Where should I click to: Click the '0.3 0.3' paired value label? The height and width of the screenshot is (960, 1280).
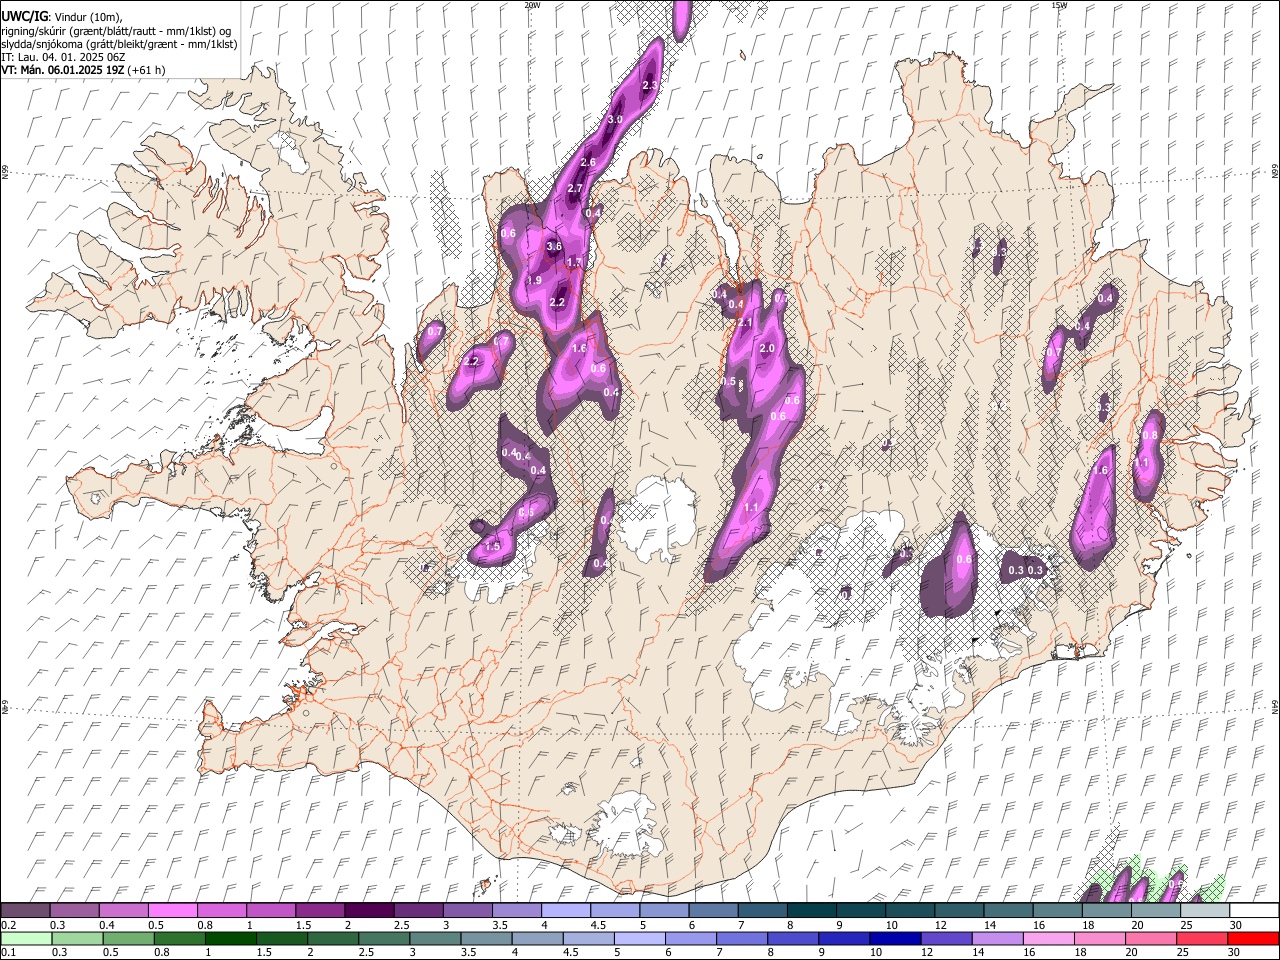point(1026,570)
